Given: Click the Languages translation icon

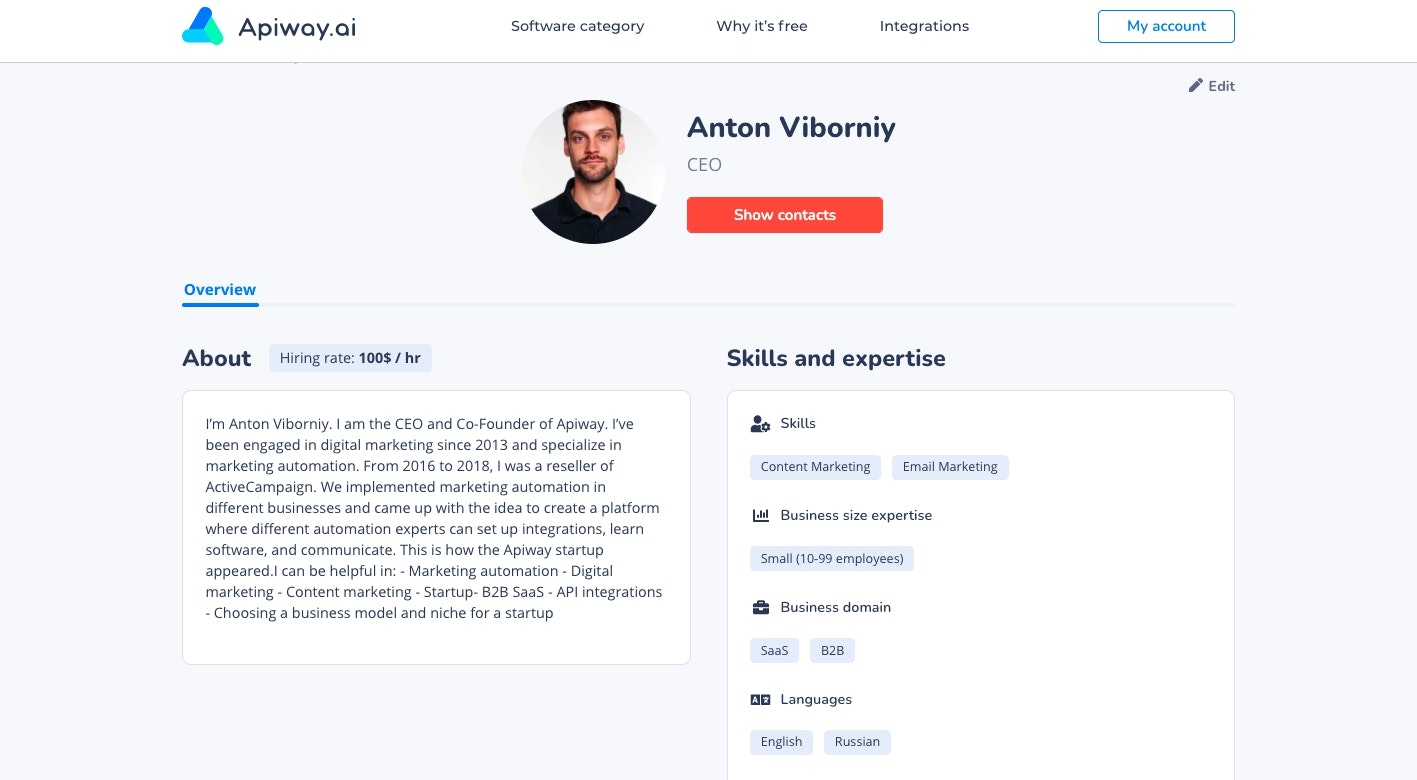Looking at the screenshot, I should (761, 699).
